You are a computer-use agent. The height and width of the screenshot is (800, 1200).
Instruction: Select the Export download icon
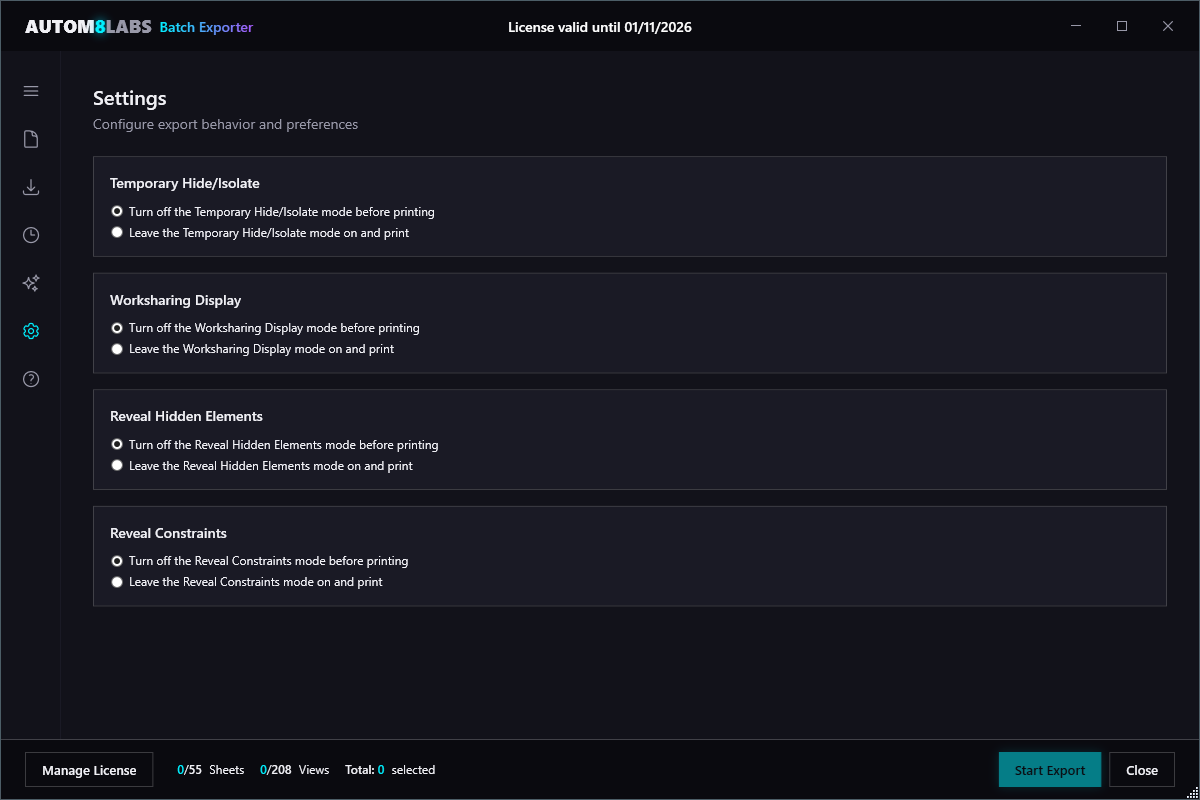[30, 187]
